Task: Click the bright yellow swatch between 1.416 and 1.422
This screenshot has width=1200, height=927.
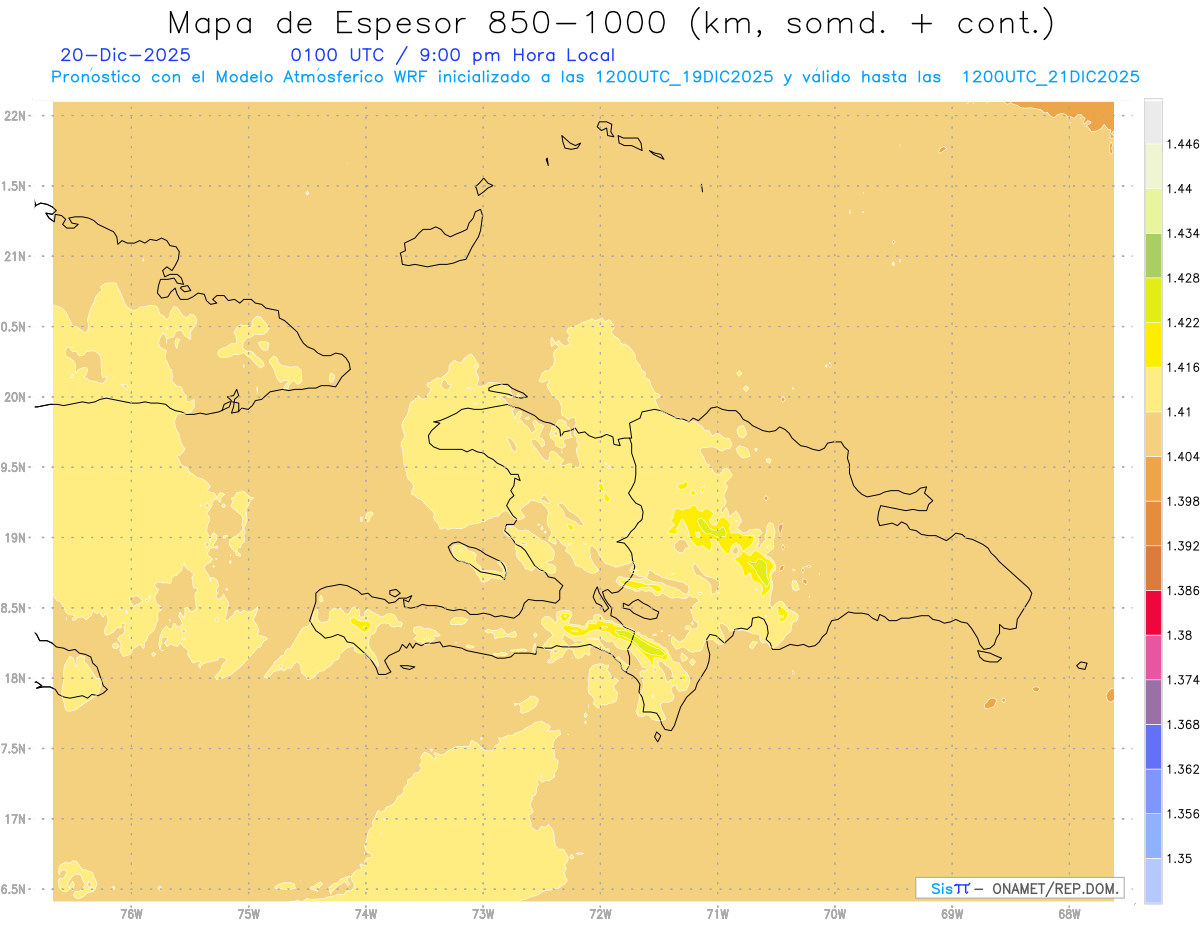Action: click(x=1153, y=344)
